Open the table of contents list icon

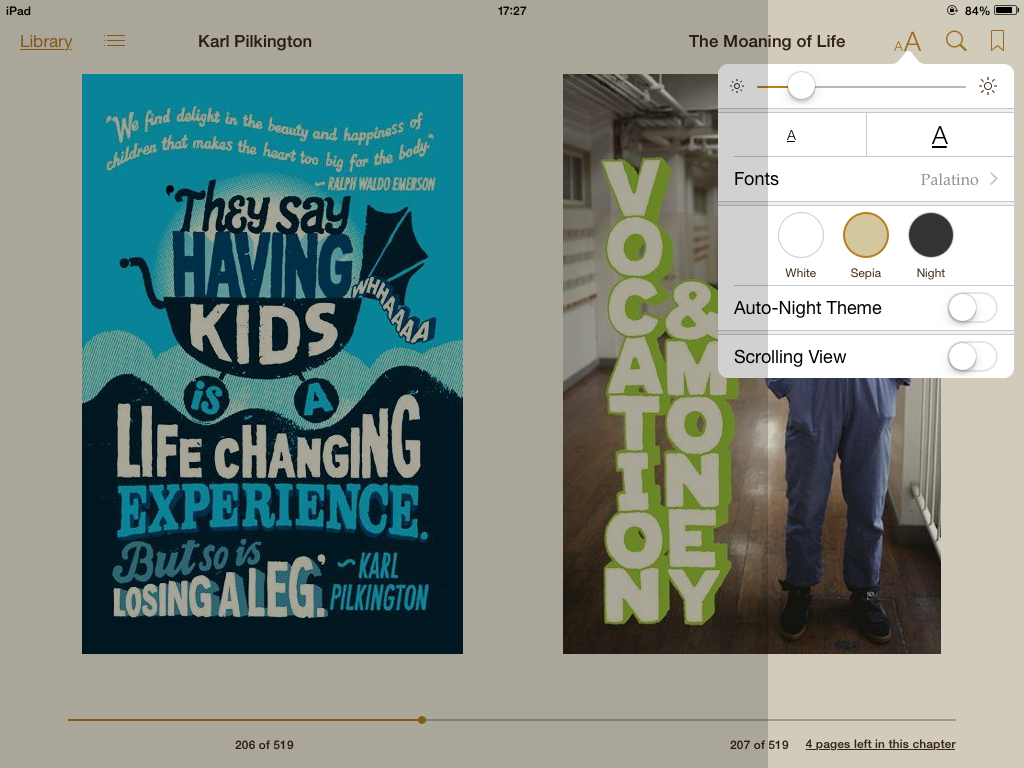114,41
